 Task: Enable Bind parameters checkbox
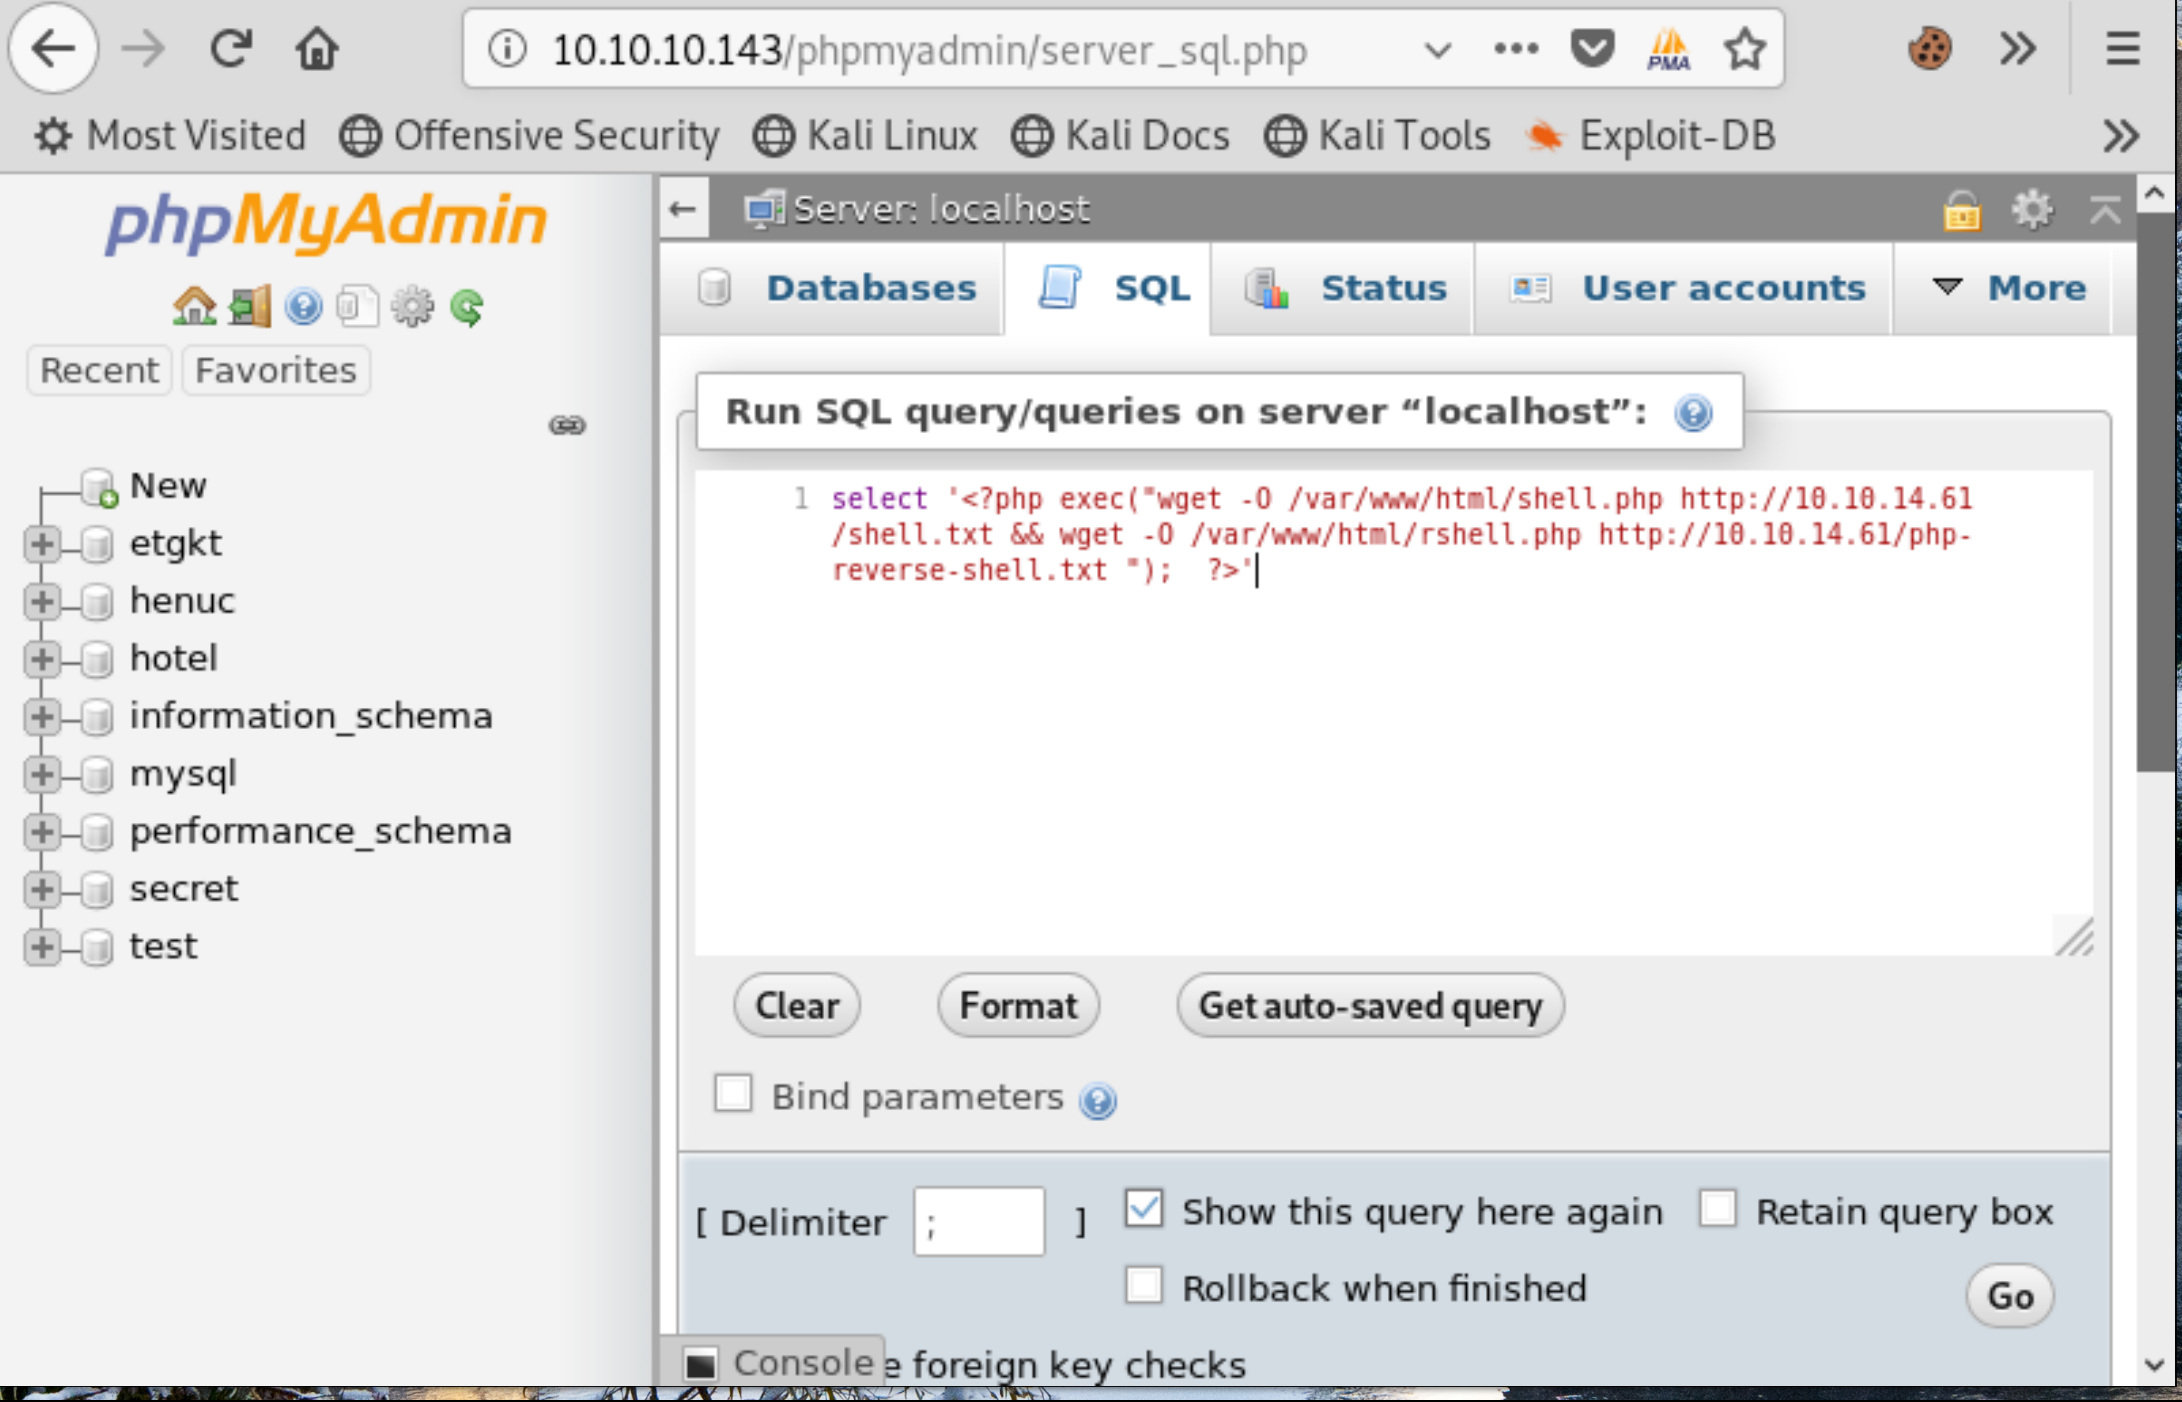(x=733, y=1093)
